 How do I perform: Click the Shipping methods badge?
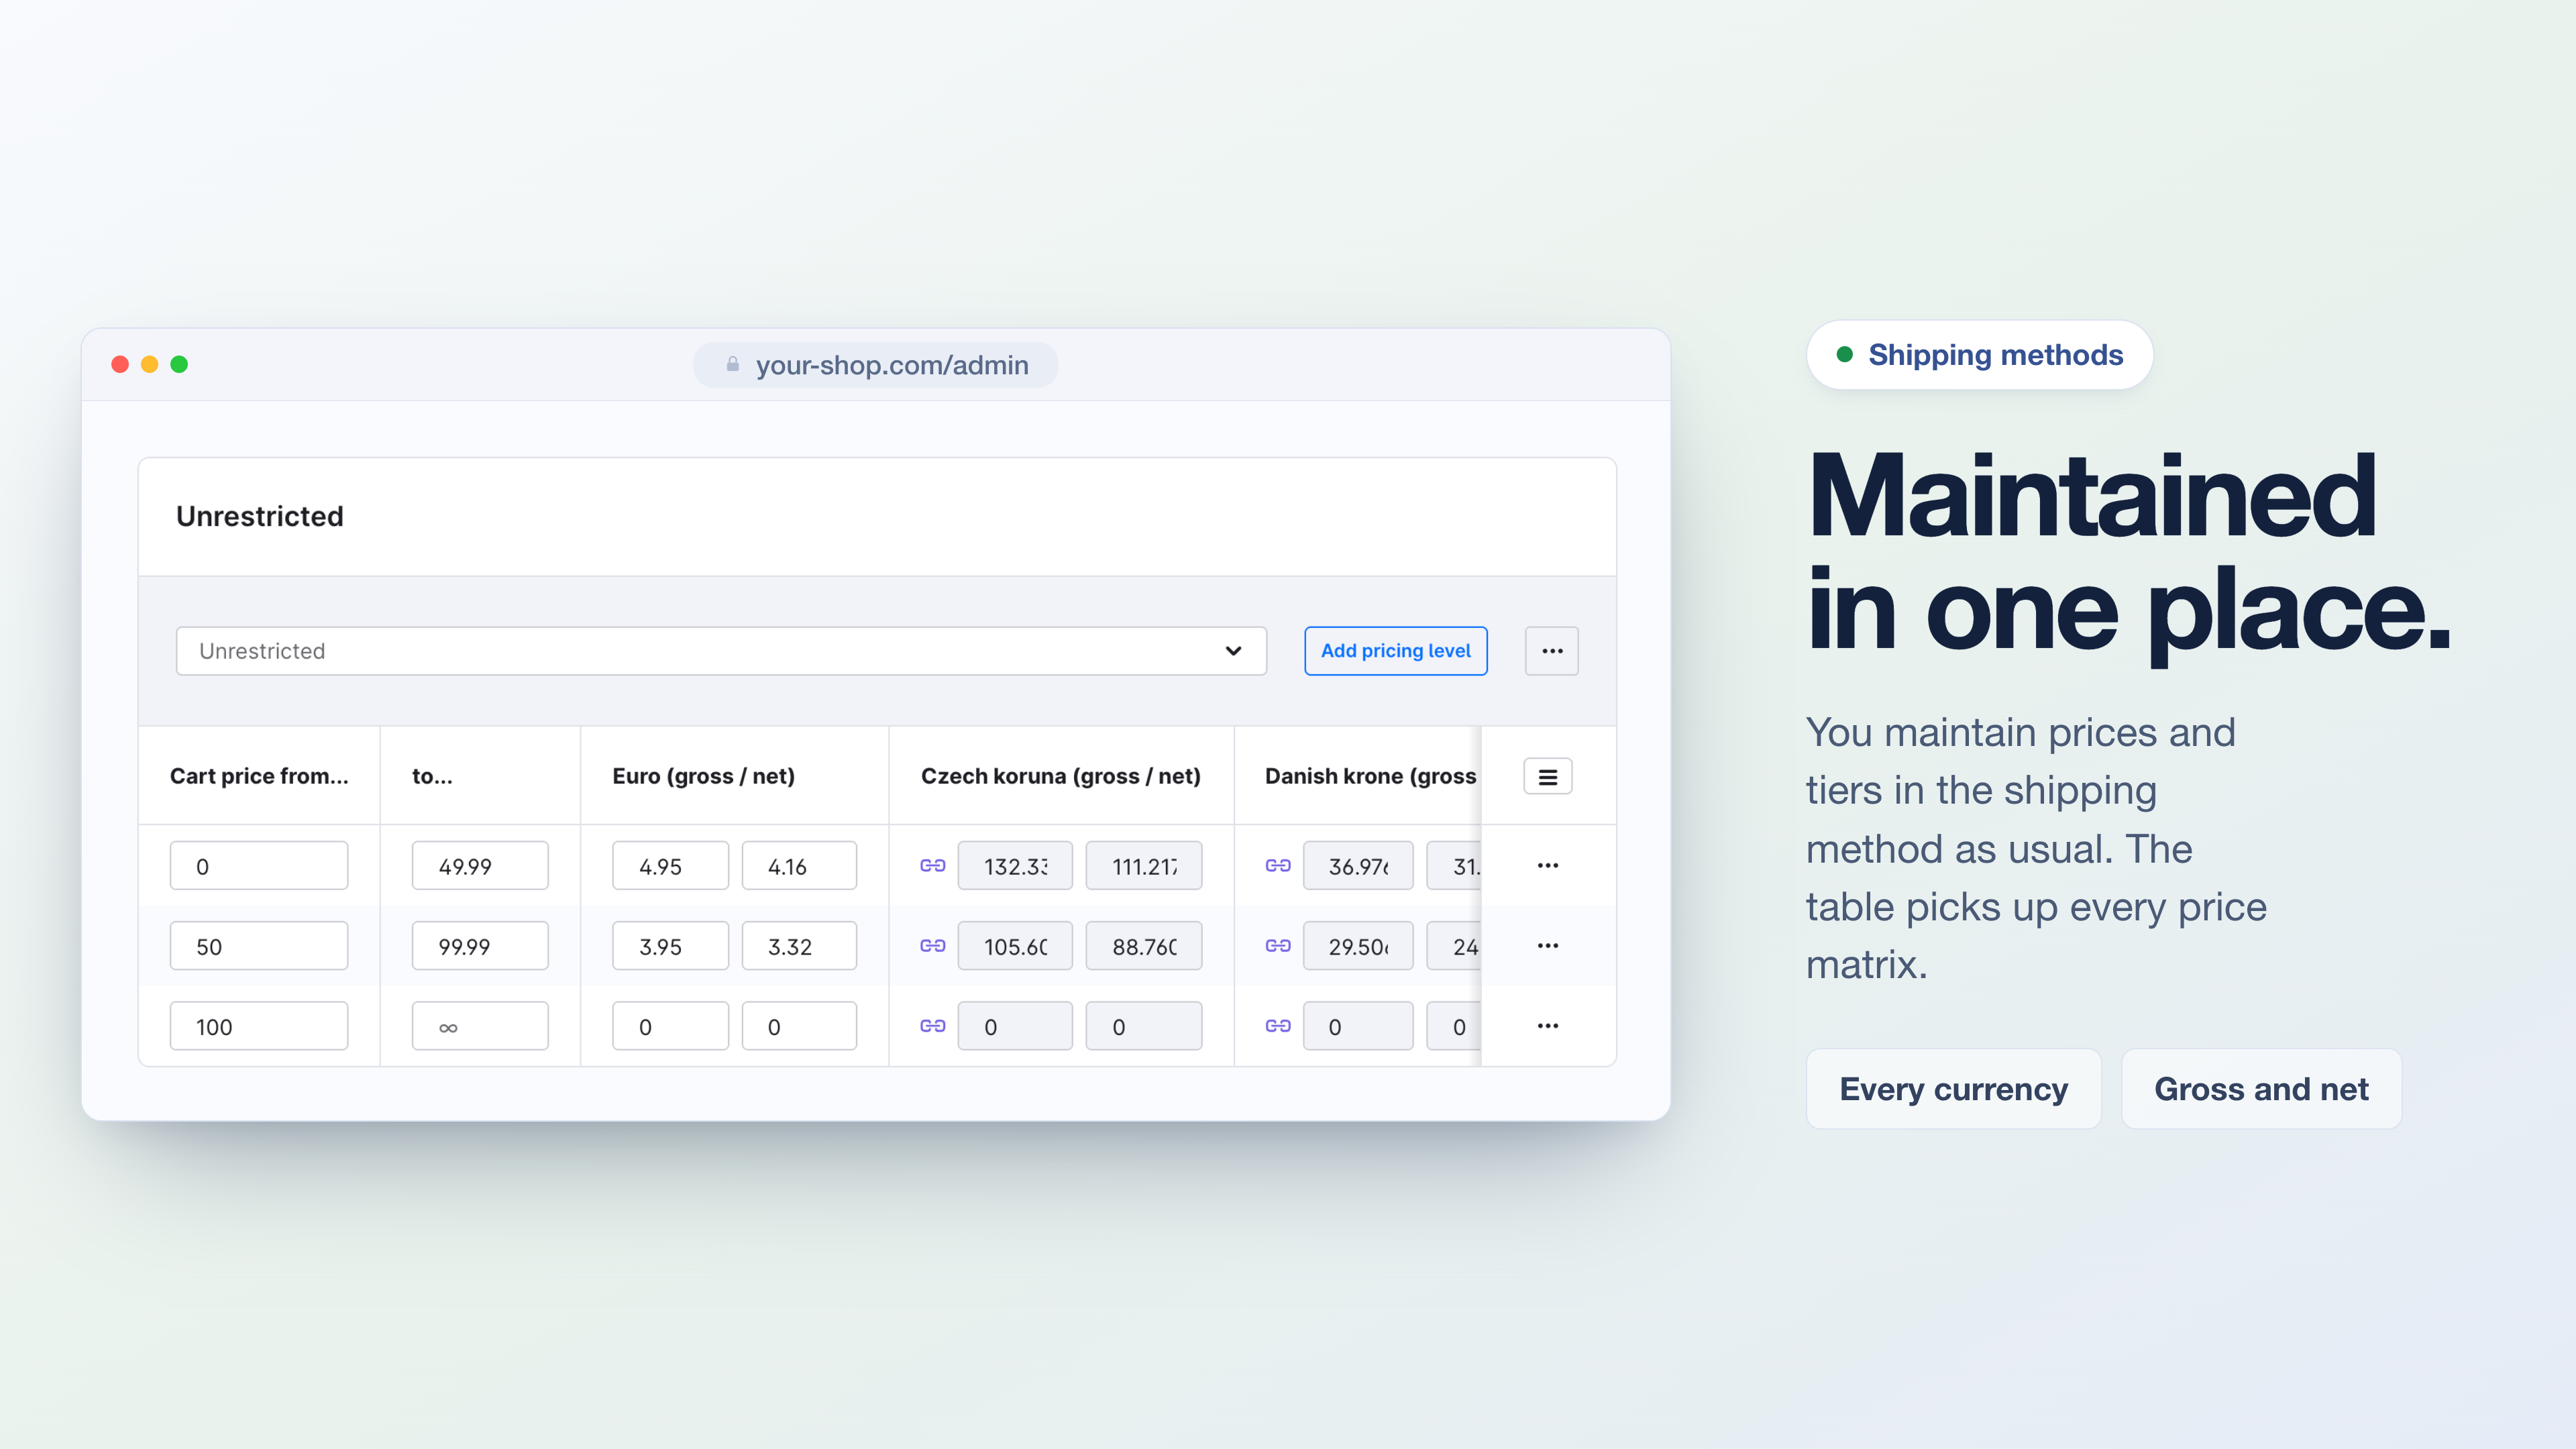coord(1979,355)
